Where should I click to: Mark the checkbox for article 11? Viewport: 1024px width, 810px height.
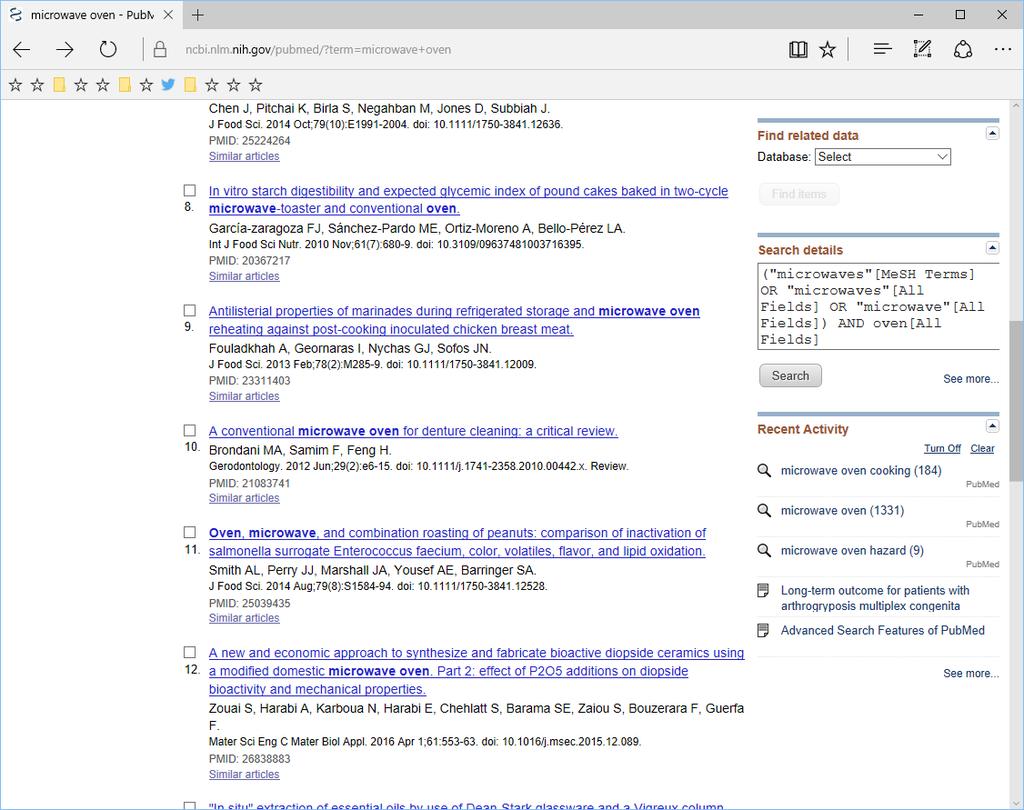click(189, 532)
